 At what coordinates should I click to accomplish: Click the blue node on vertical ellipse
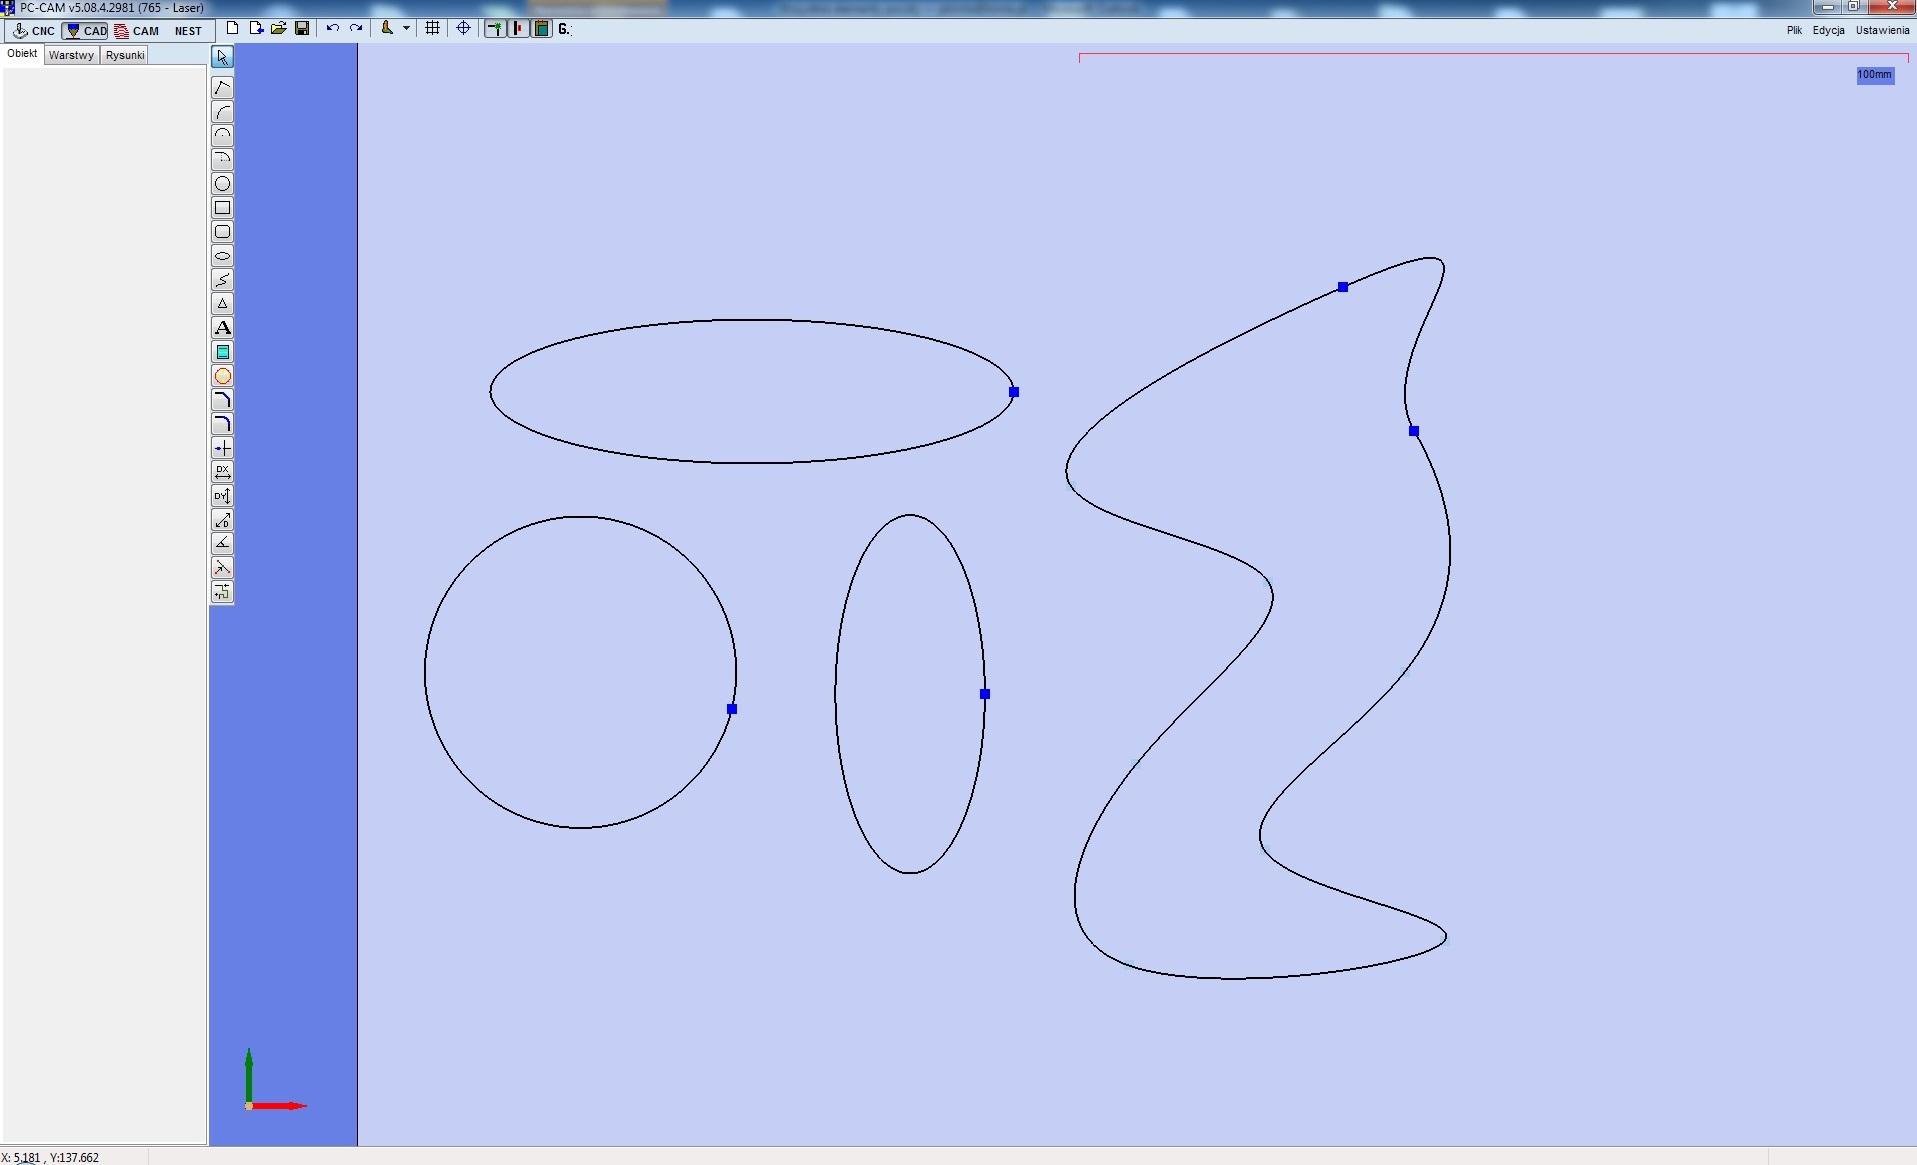click(985, 694)
